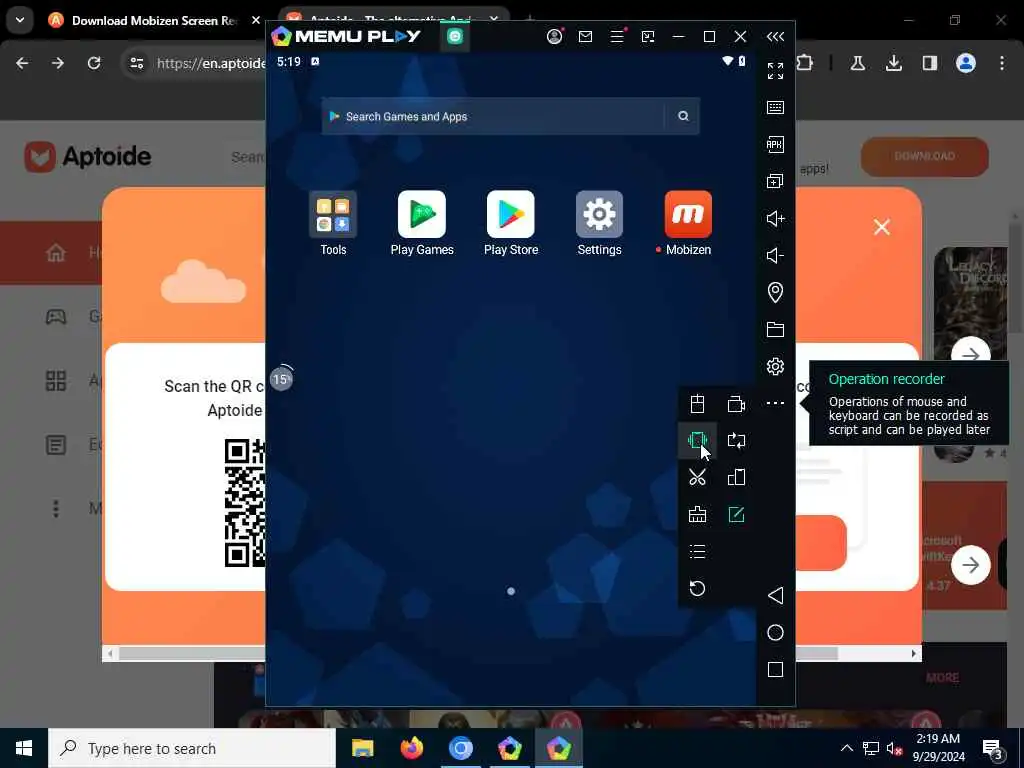The width and height of the screenshot is (1024, 768).
Task: Open the MEmu keymapping keyboard icon
Action: 775,108
